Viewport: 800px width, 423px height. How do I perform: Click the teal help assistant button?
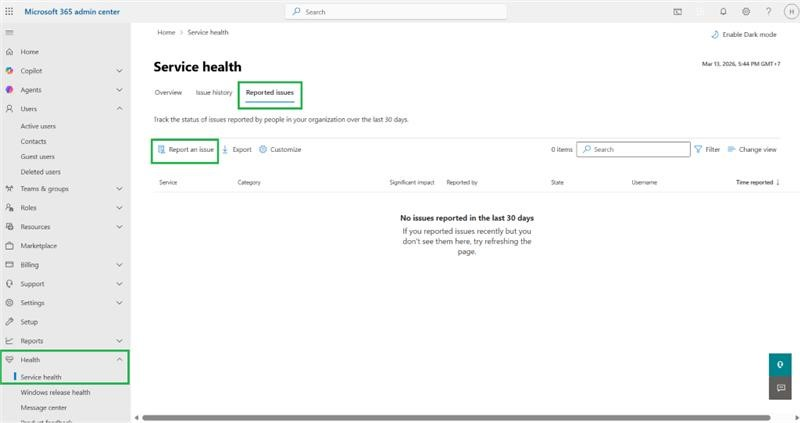click(780, 365)
